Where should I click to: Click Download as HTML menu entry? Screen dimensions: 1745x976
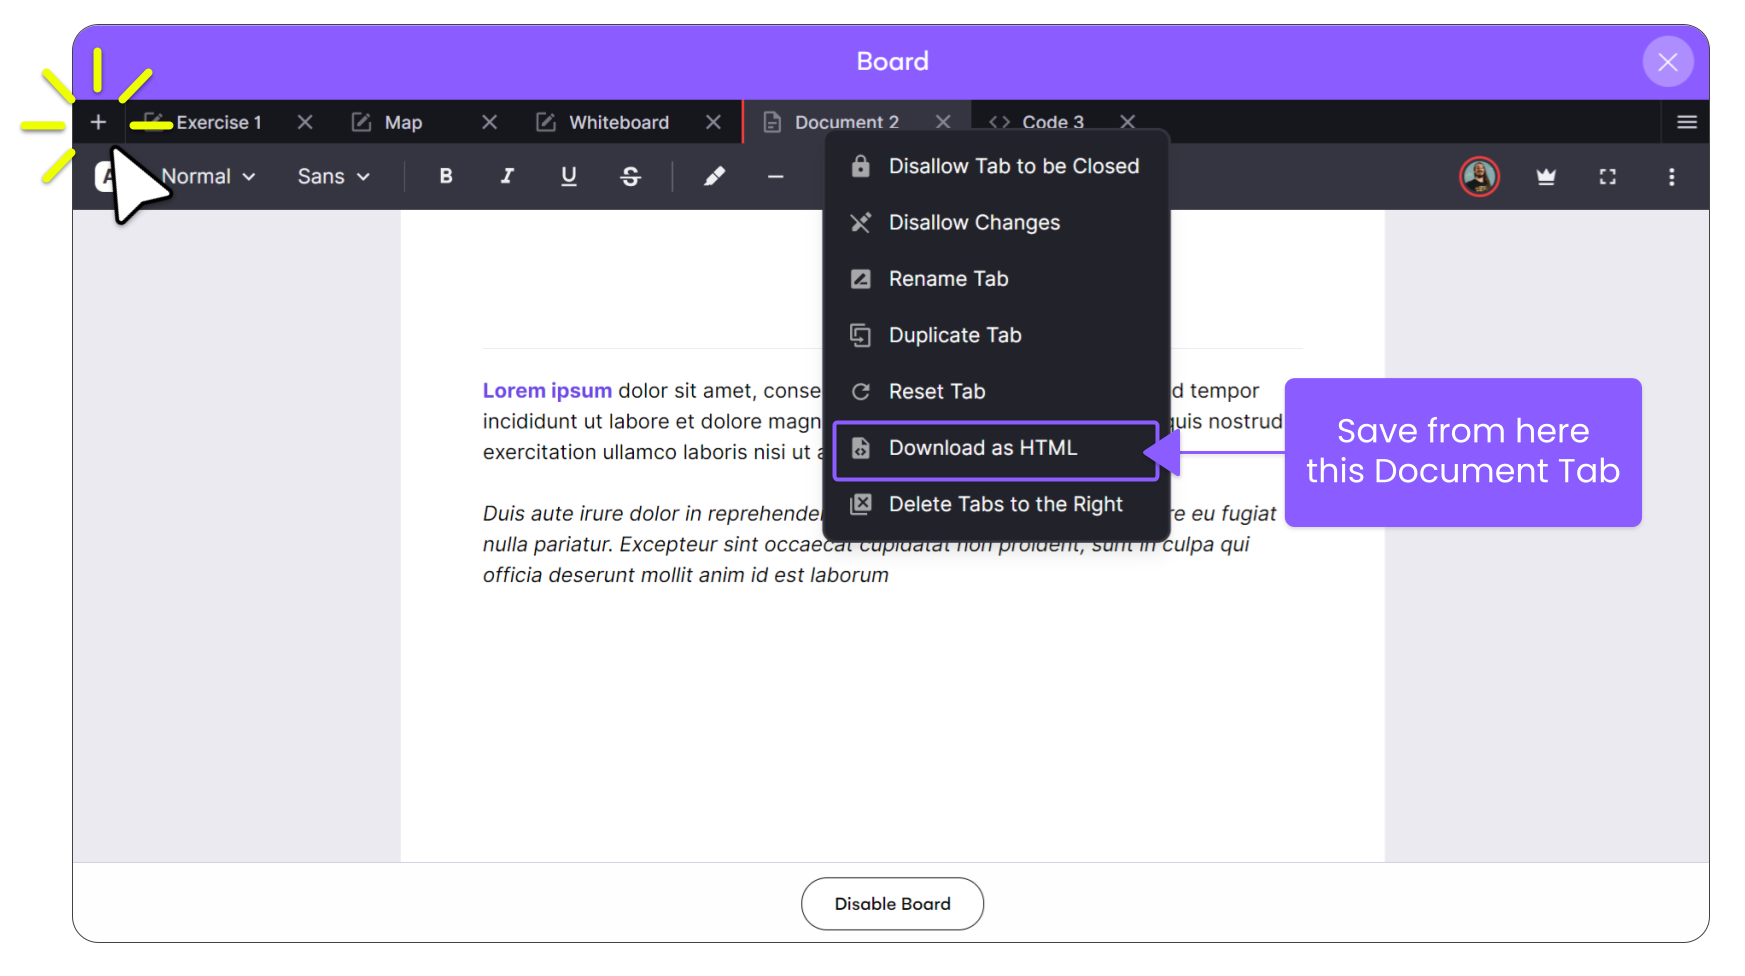[997, 448]
